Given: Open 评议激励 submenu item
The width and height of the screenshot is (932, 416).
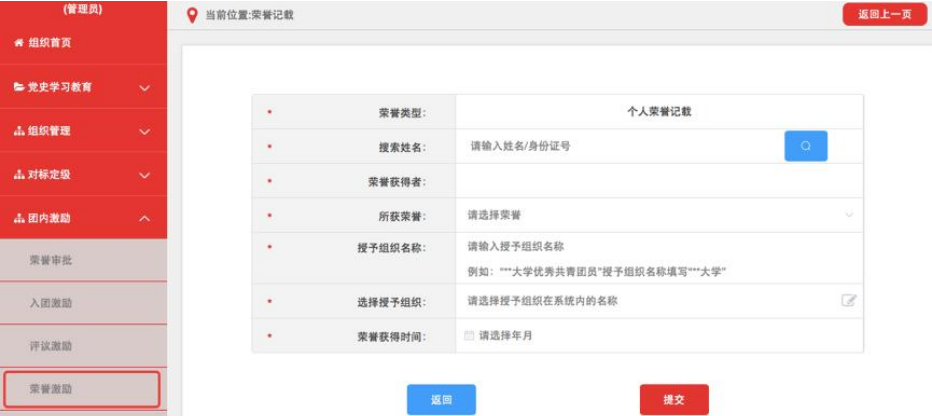Looking at the screenshot, I should [x=50, y=346].
